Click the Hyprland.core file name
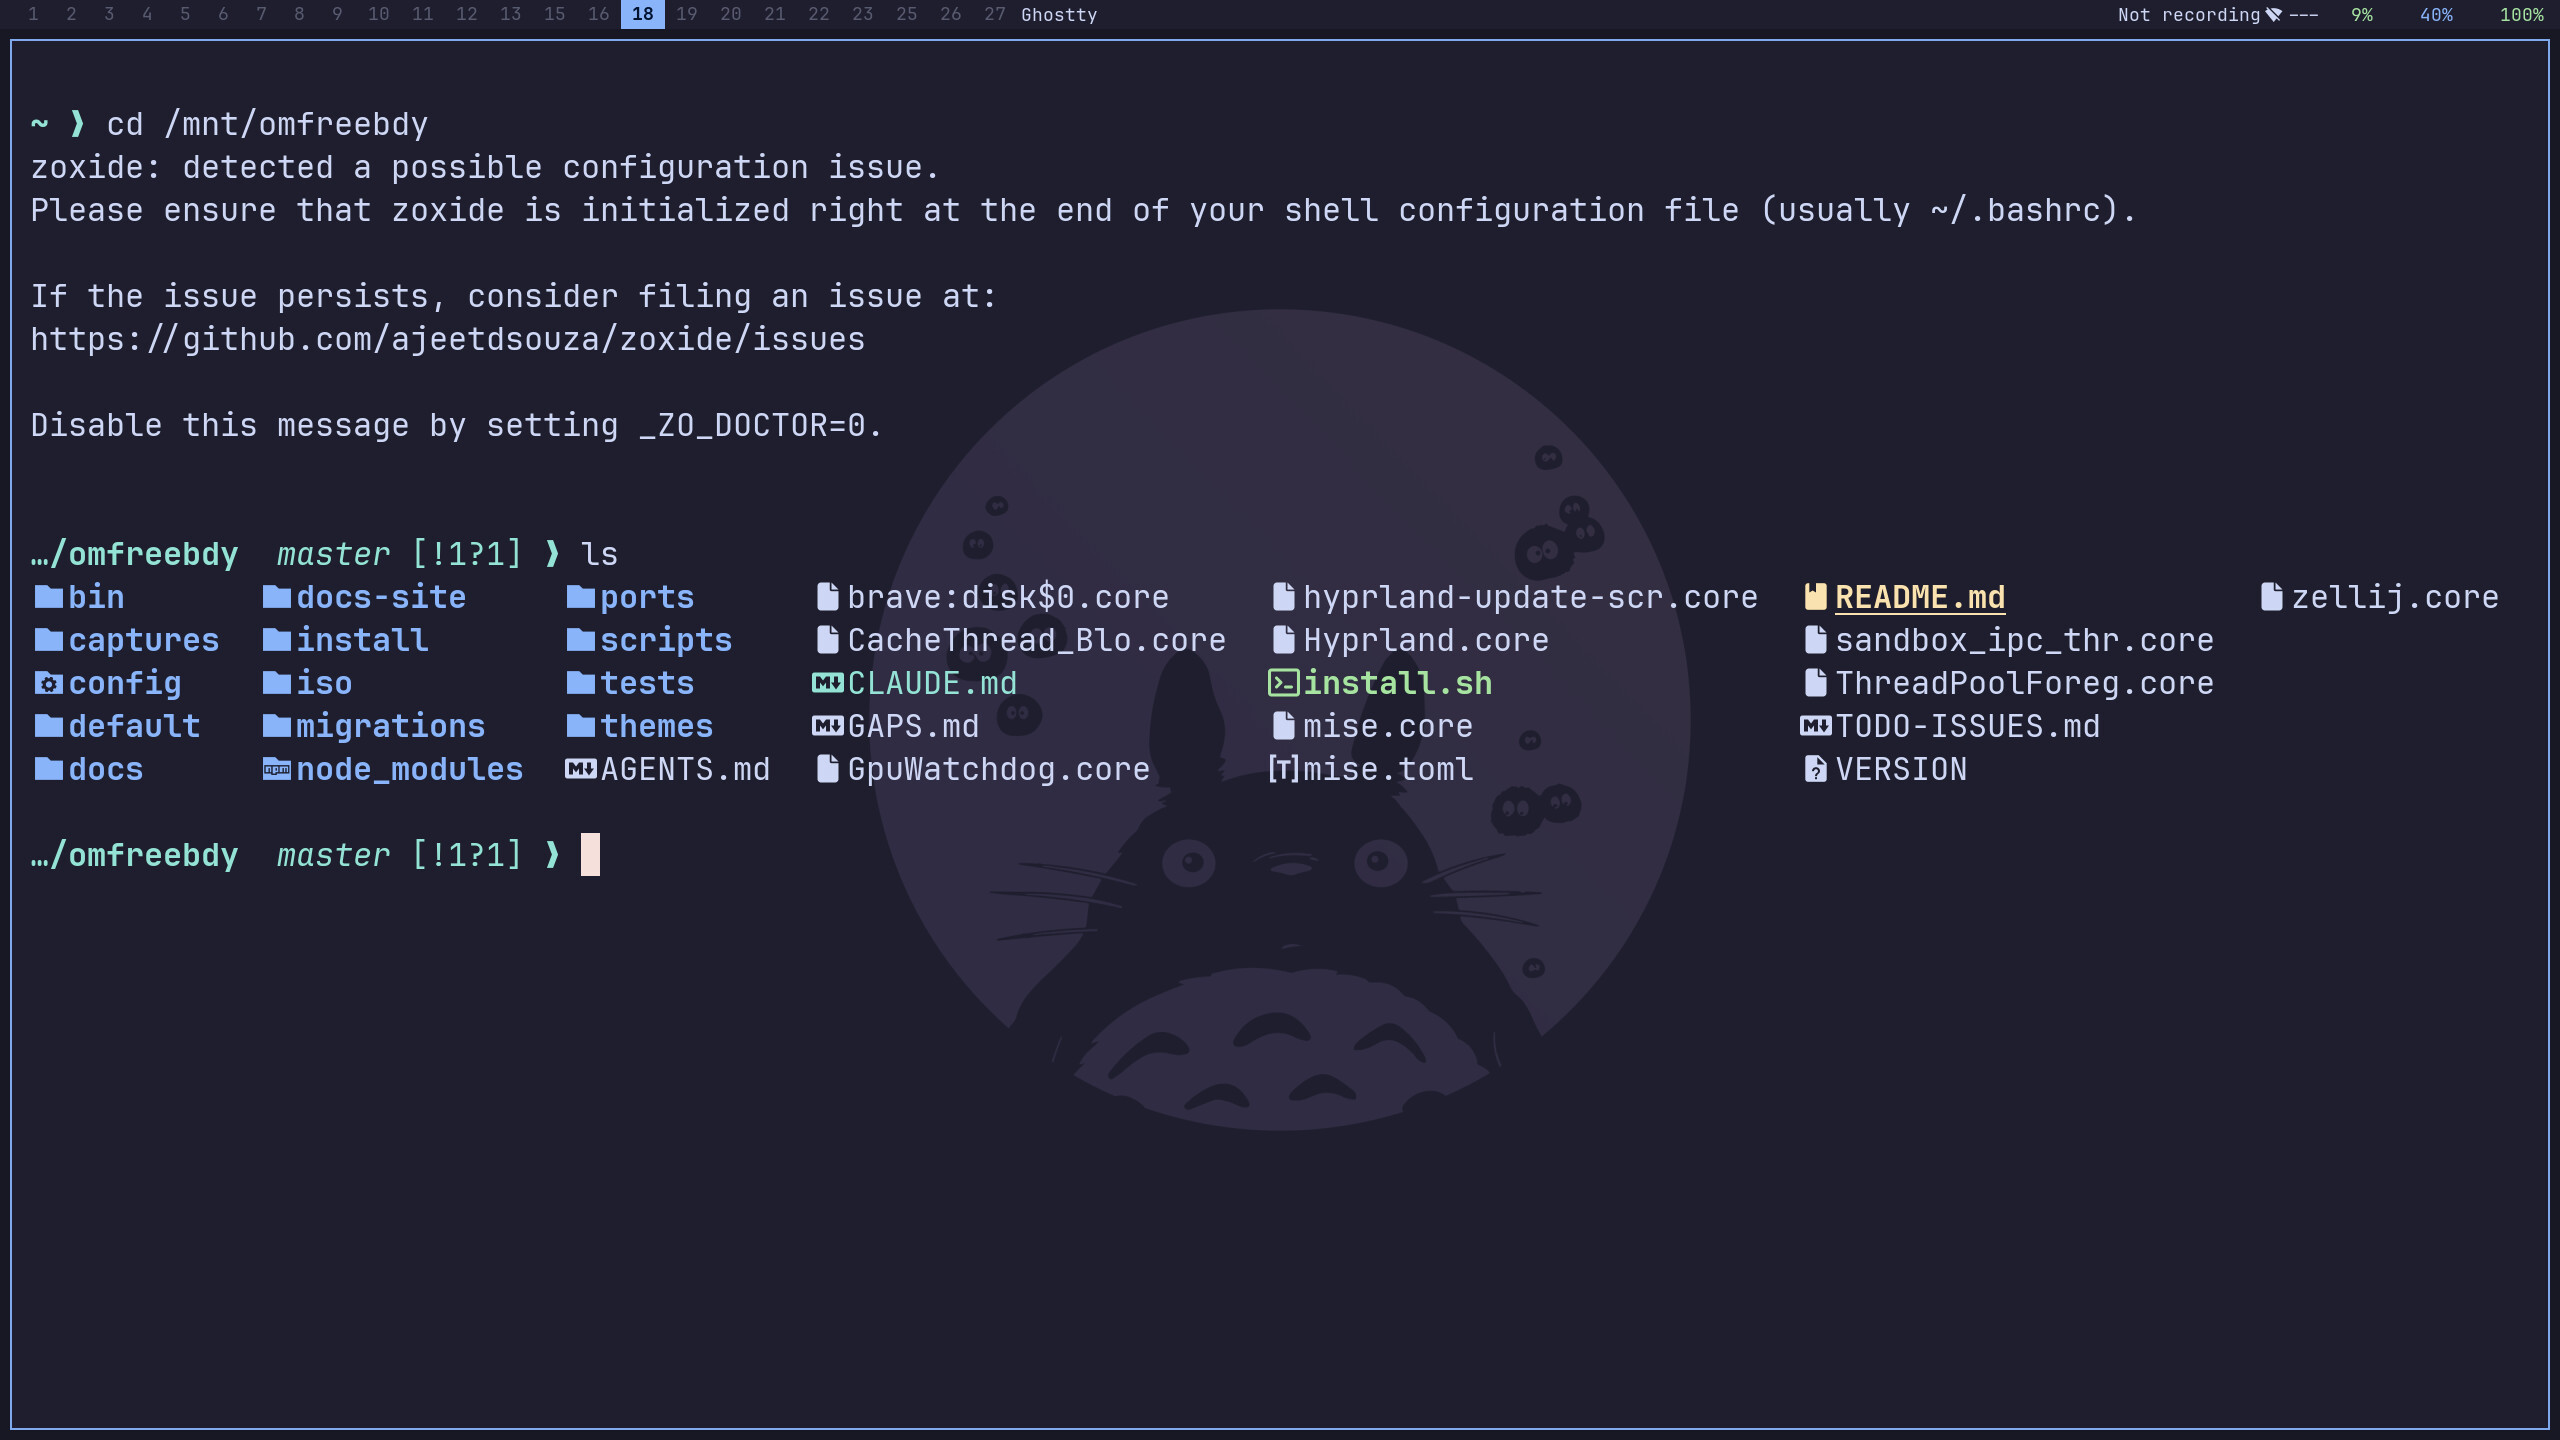The width and height of the screenshot is (2560, 1440). pos(1426,640)
